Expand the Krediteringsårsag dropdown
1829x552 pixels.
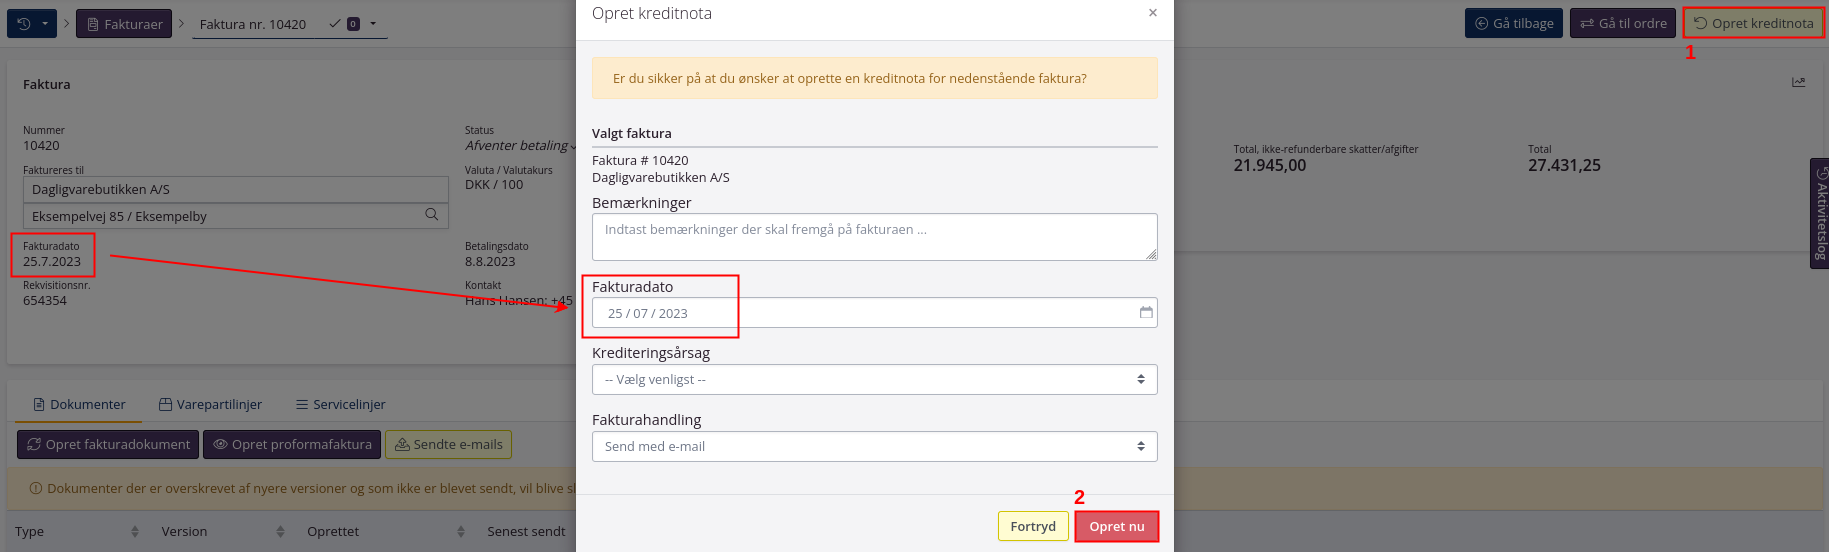[874, 380]
